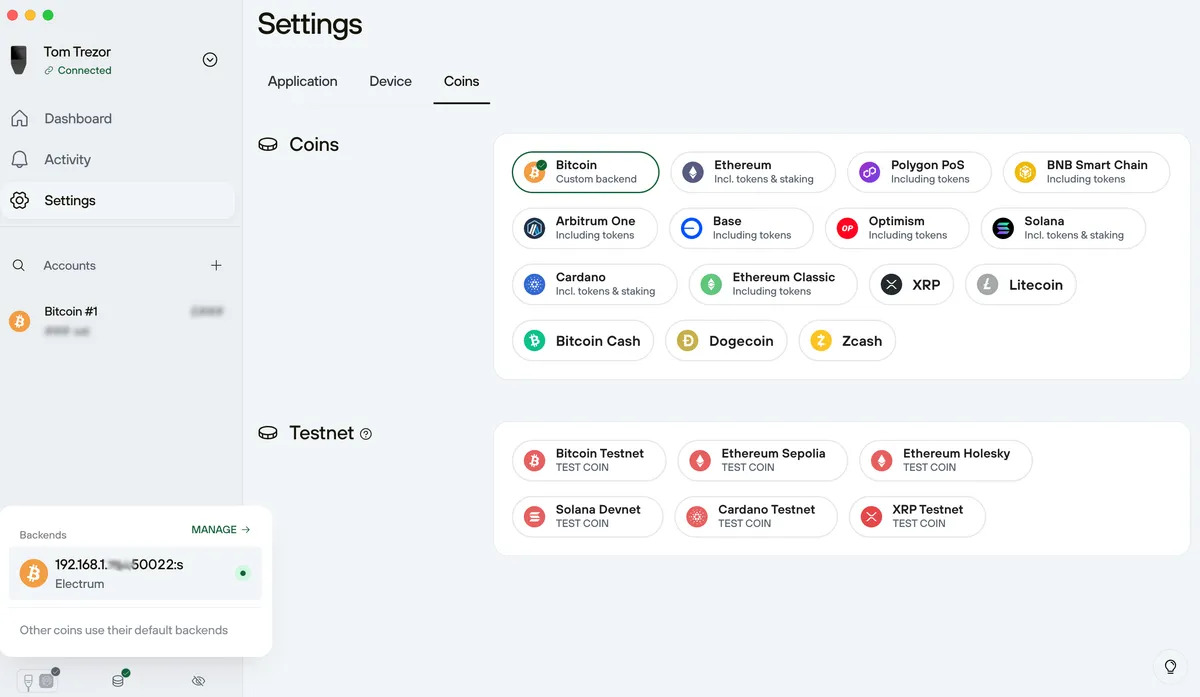Switch to the Application tab

pos(302,81)
